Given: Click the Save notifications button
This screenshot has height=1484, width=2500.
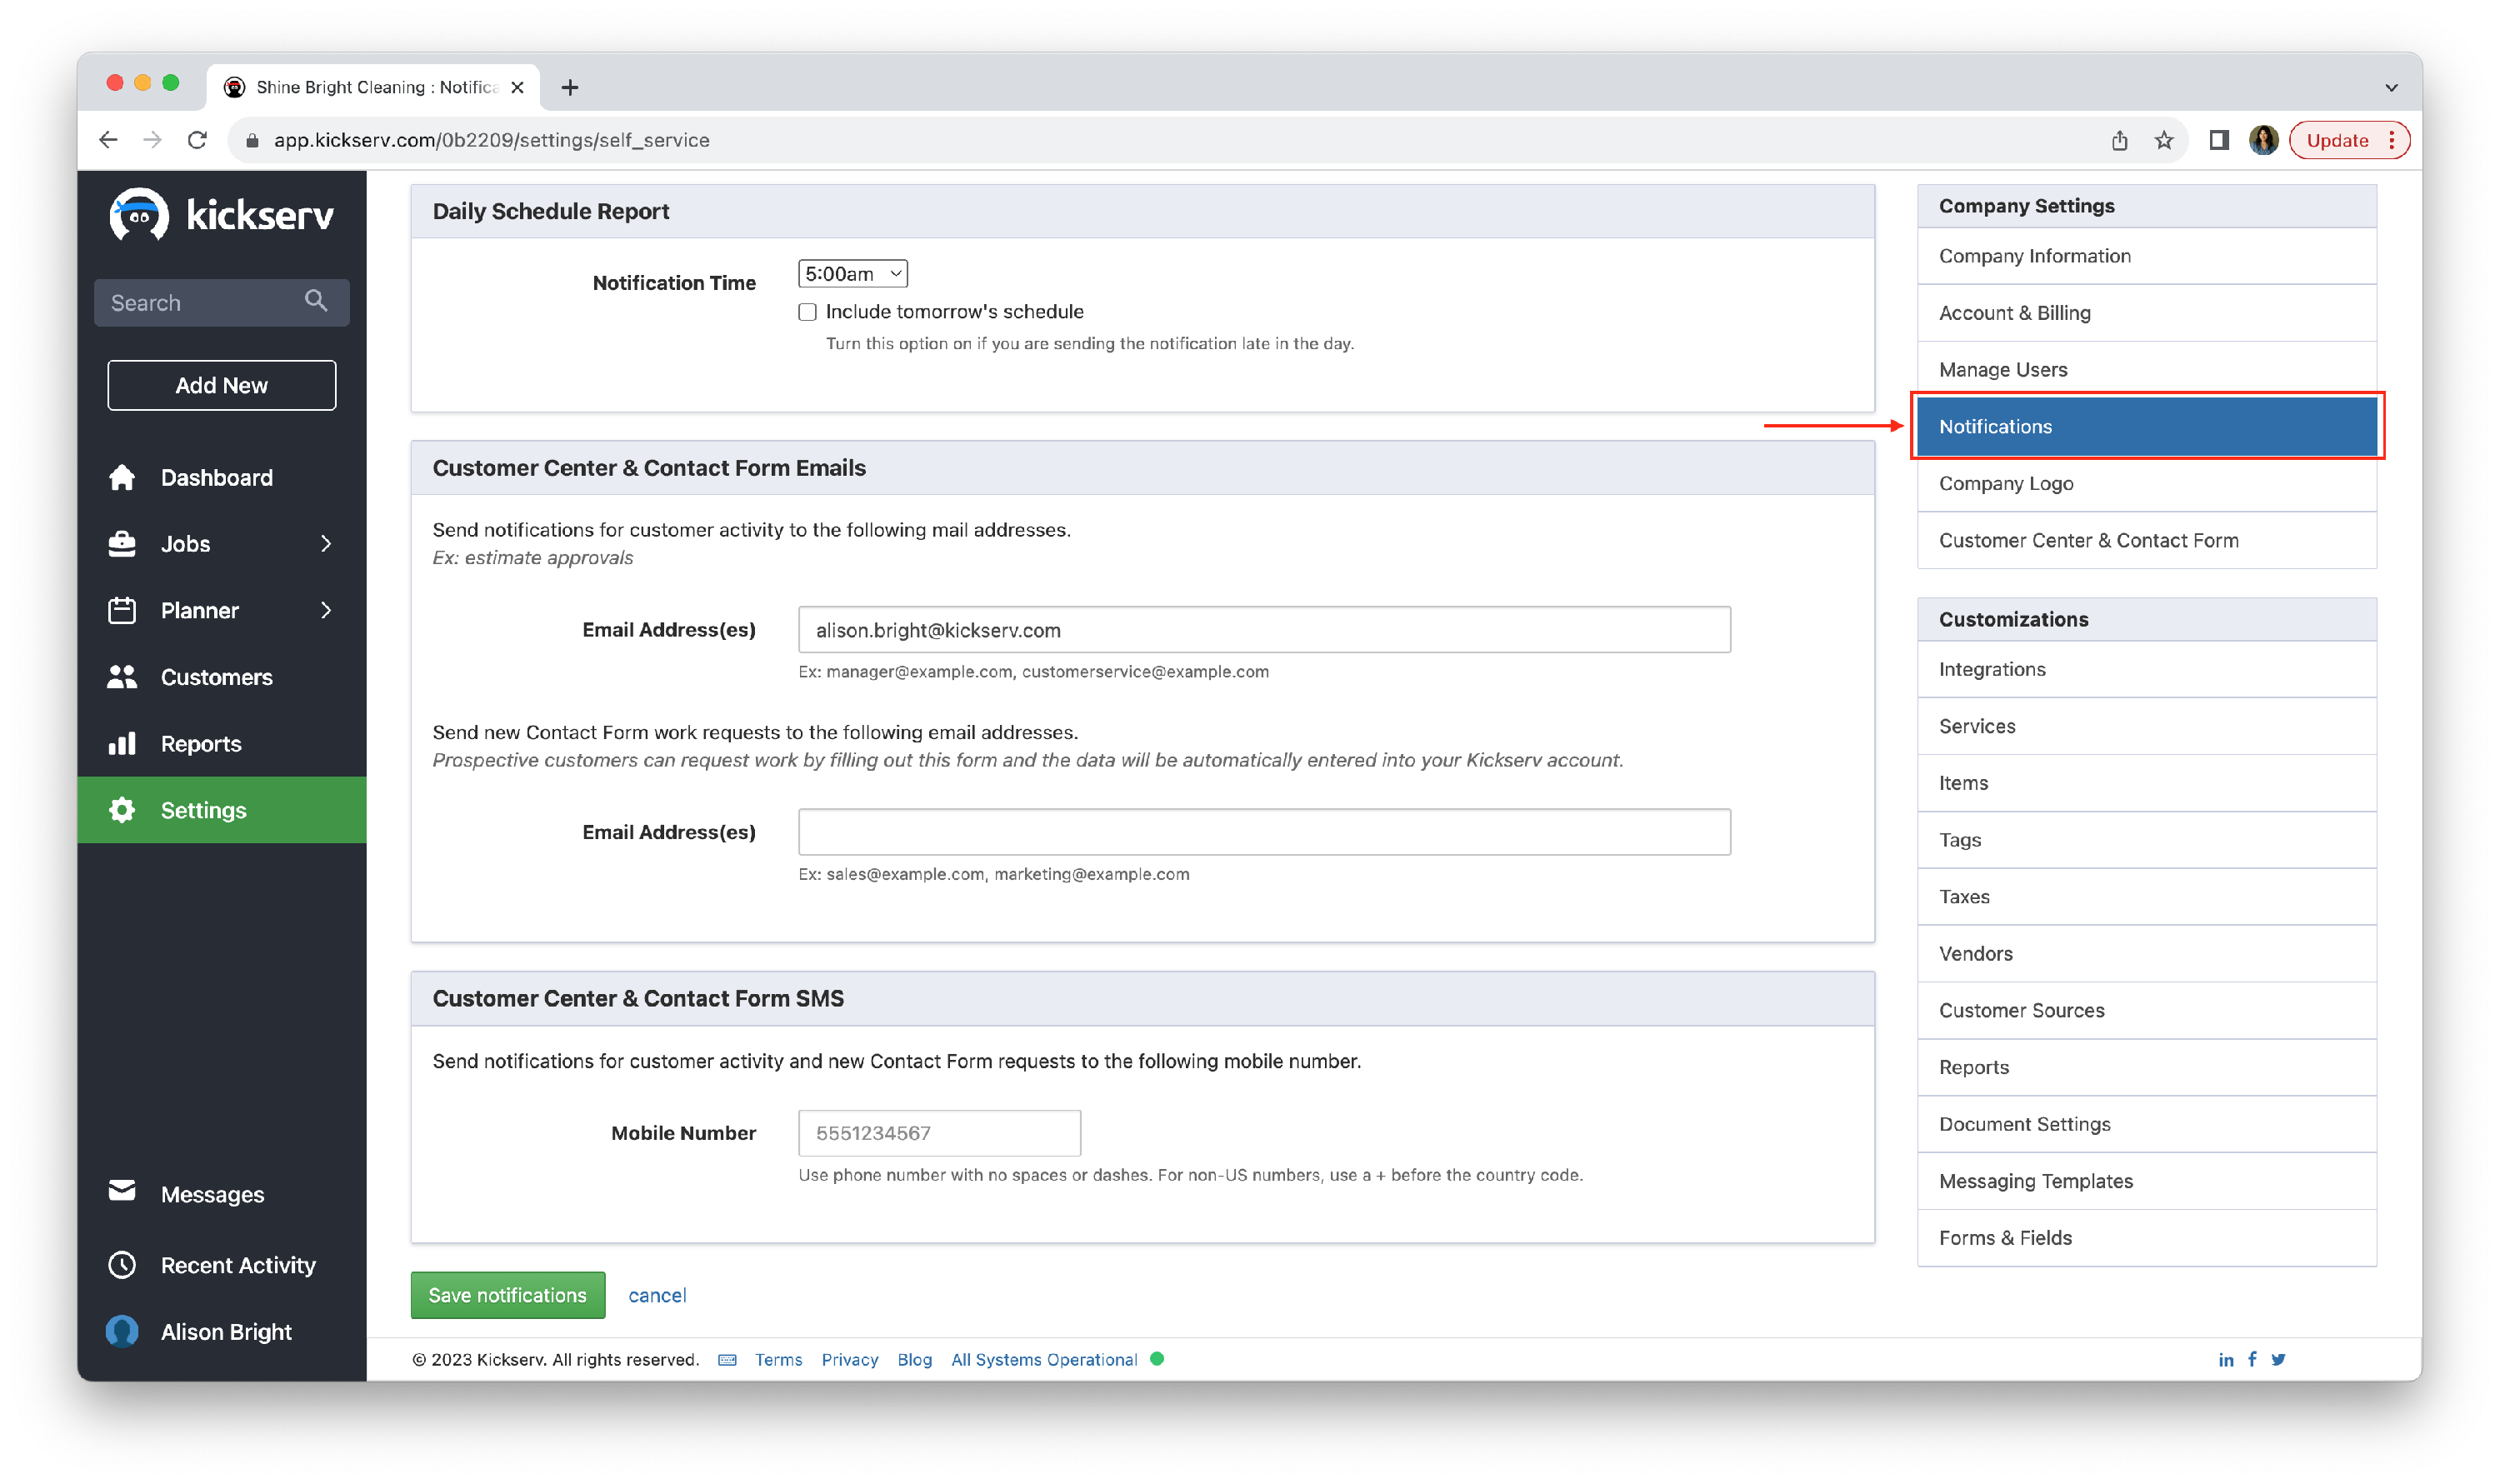Looking at the screenshot, I should point(508,1295).
